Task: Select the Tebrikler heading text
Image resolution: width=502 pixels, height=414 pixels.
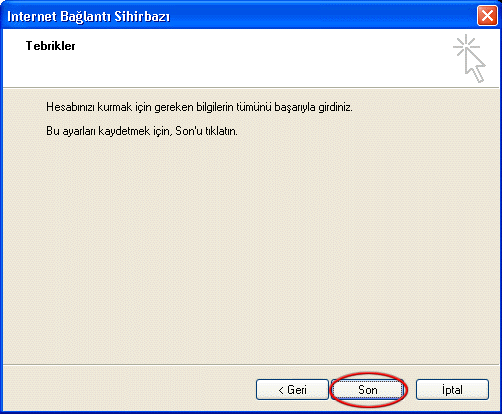Action: 50,46
